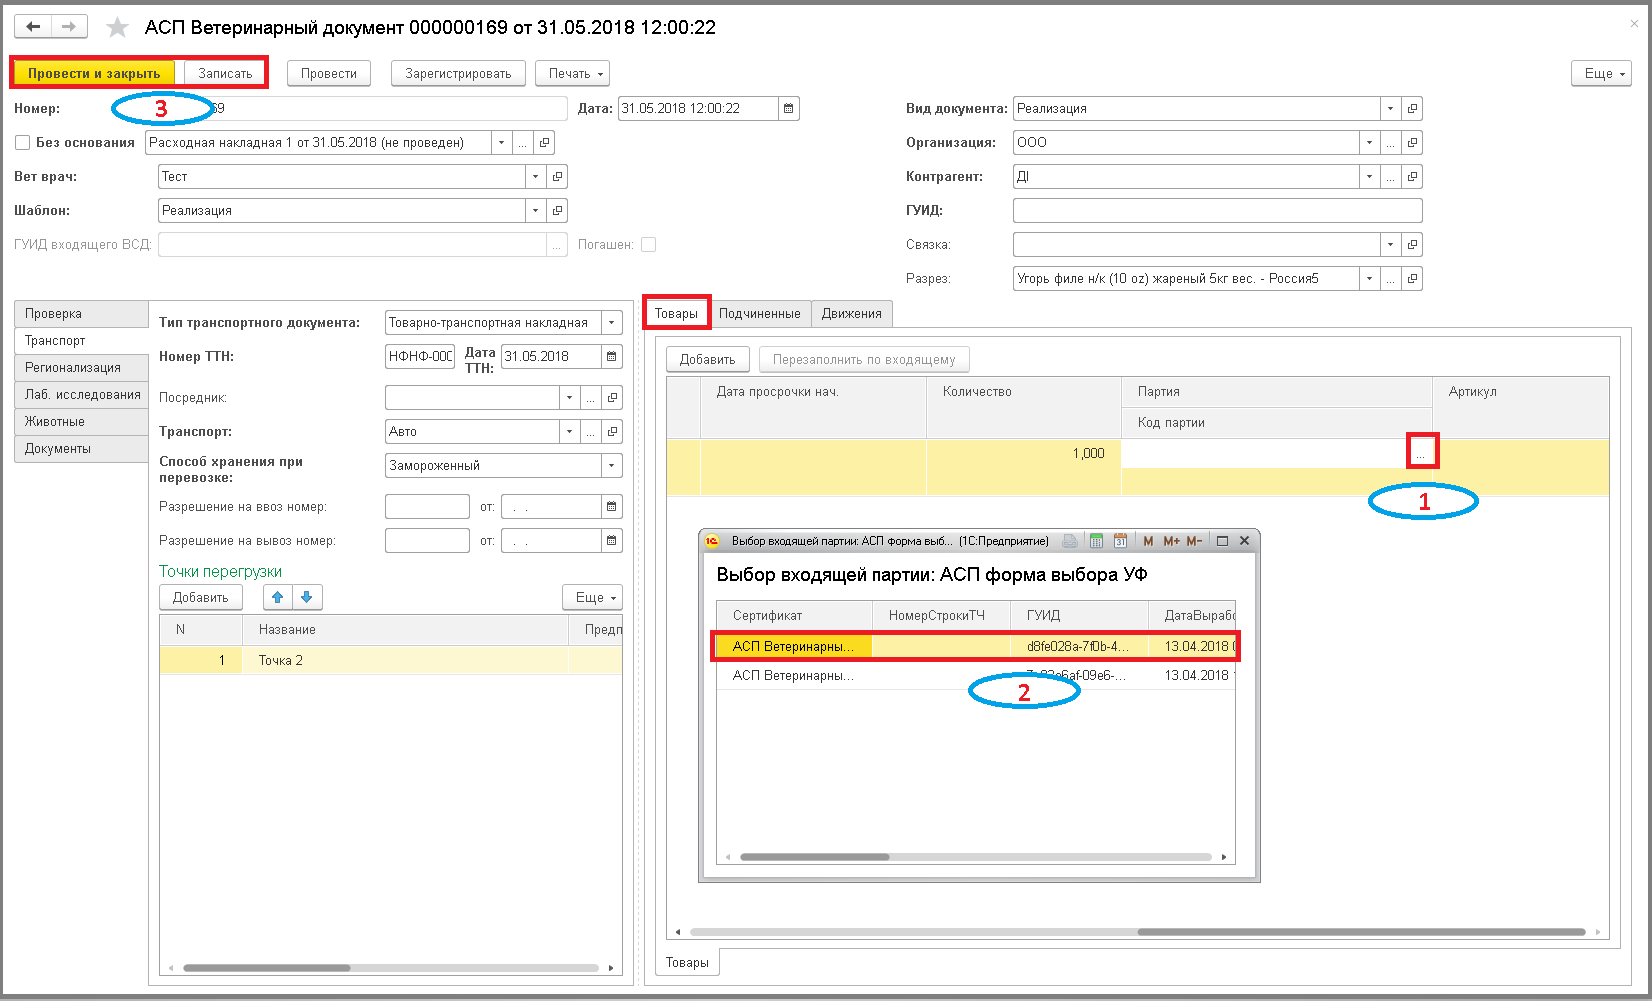
Task: Click calendar icon in selection dialog title bar
Action: [1120, 541]
